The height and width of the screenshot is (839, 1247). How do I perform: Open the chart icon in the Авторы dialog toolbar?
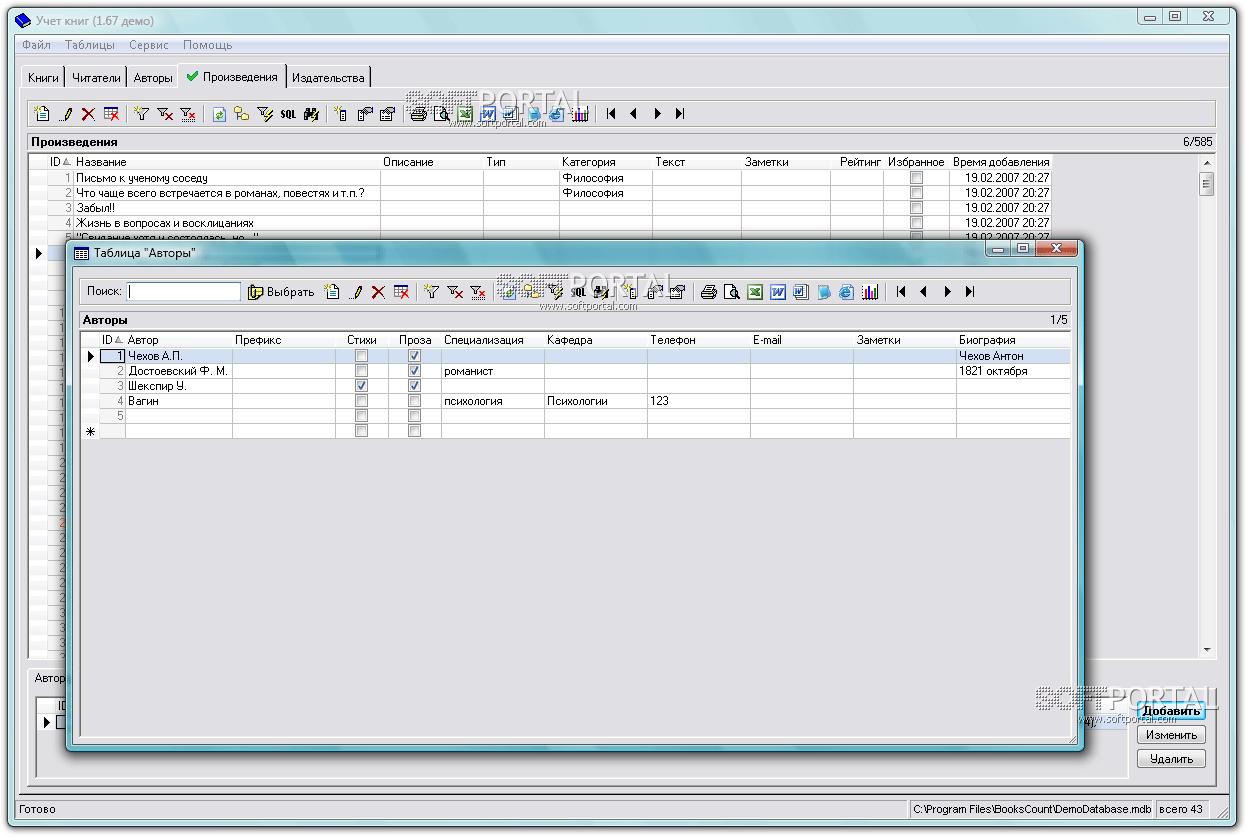[x=870, y=292]
